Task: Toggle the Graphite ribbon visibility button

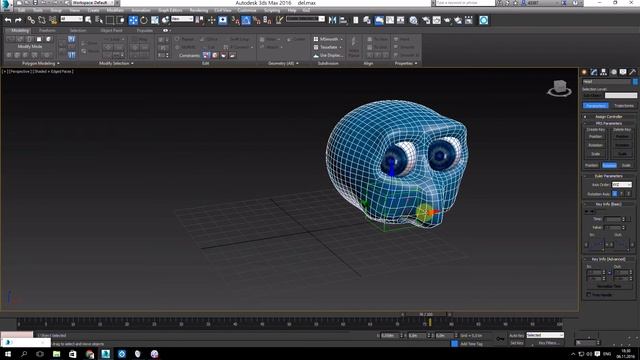Action: tap(379, 20)
